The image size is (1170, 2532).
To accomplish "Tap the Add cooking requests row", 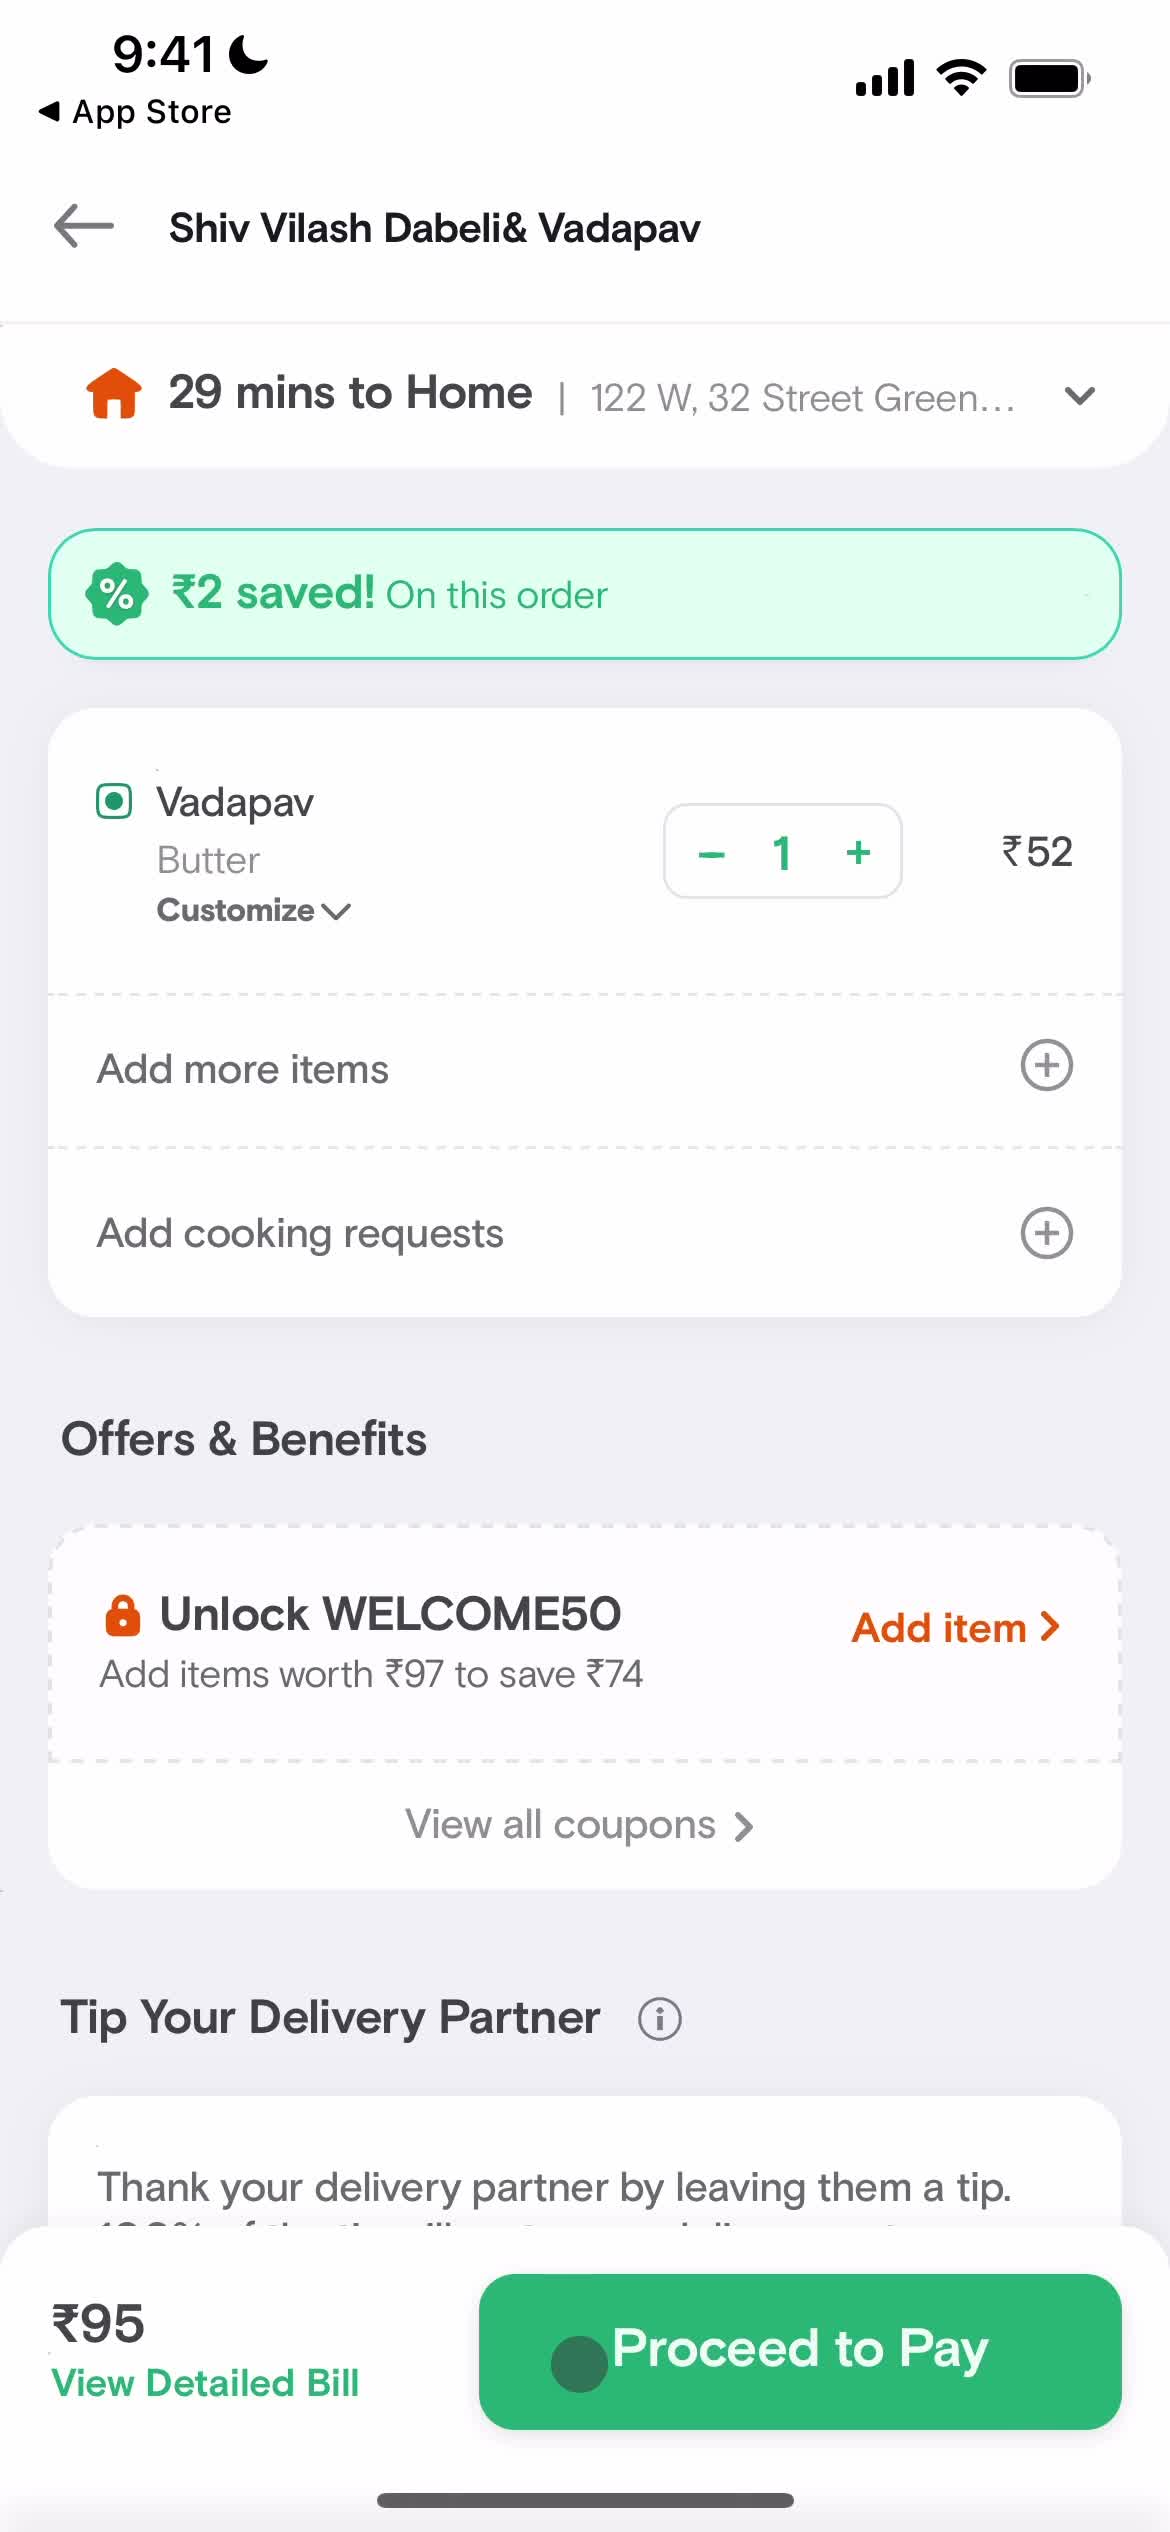I will coord(300,1234).
